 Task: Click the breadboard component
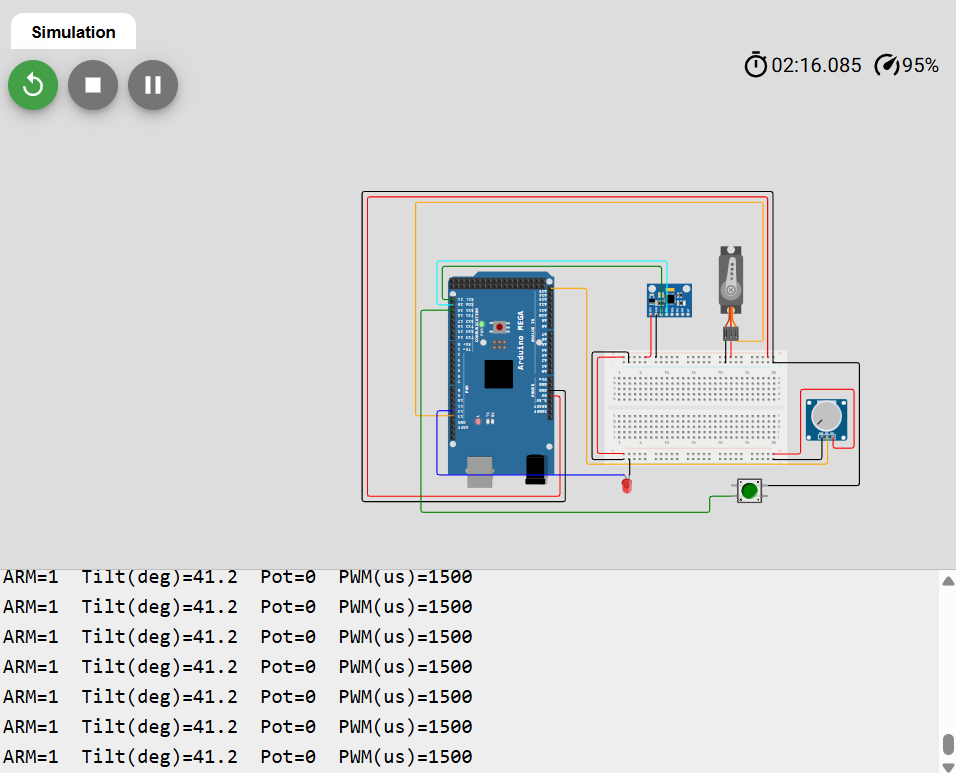(696, 405)
